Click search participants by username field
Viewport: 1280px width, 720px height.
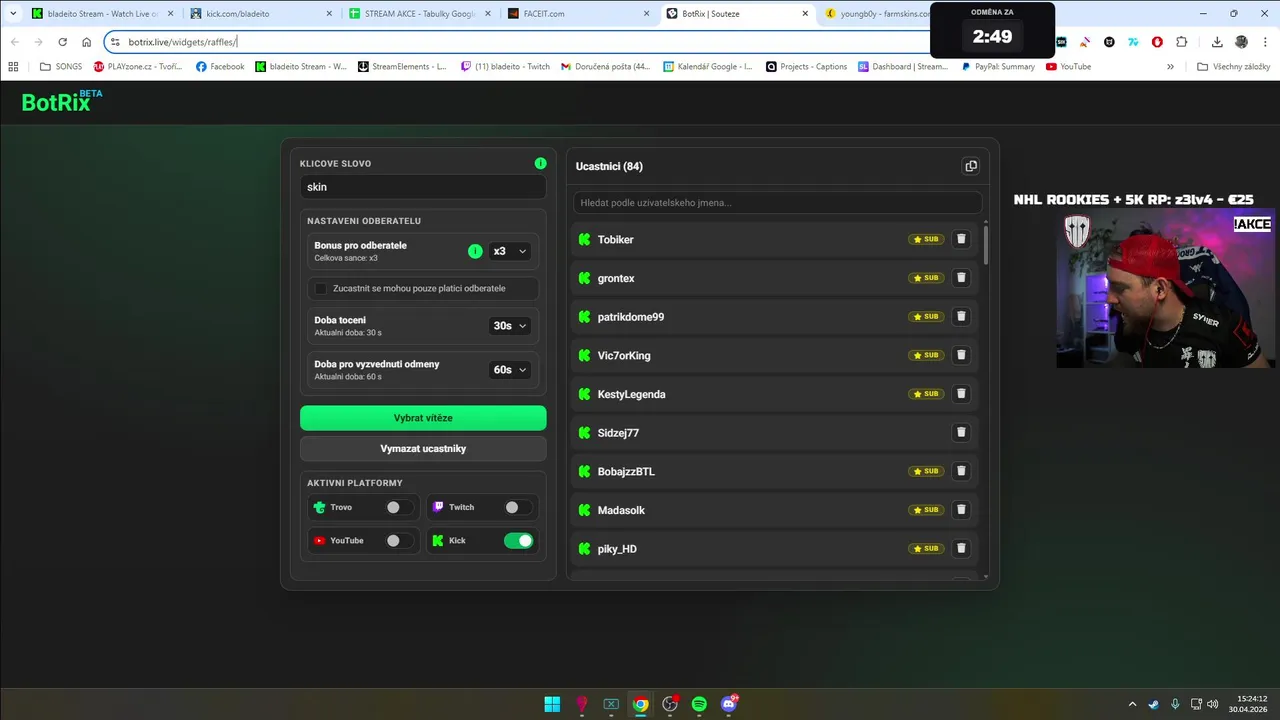tap(777, 203)
